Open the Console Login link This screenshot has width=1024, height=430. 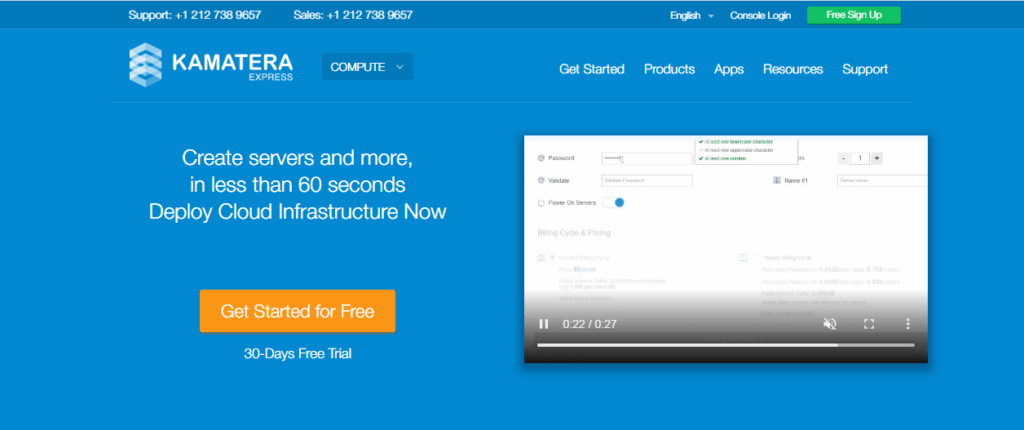[760, 15]
